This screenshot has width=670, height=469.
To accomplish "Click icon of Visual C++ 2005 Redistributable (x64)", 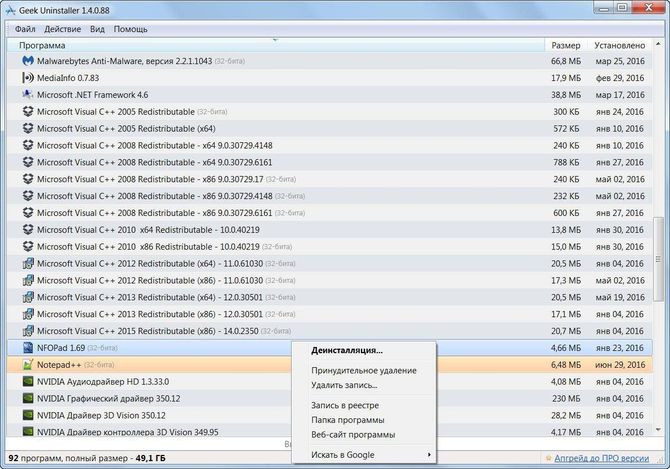I will tap(28, 128).
